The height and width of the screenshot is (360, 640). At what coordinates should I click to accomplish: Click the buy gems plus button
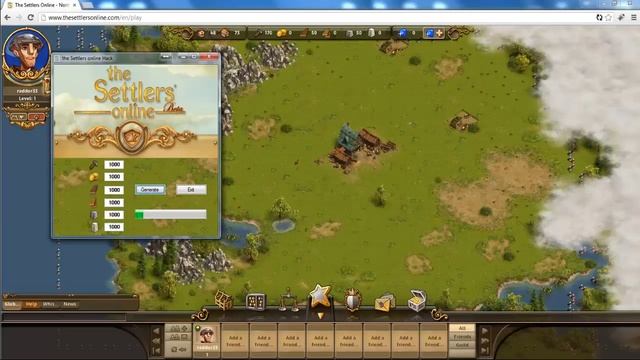tap(434, 33)
